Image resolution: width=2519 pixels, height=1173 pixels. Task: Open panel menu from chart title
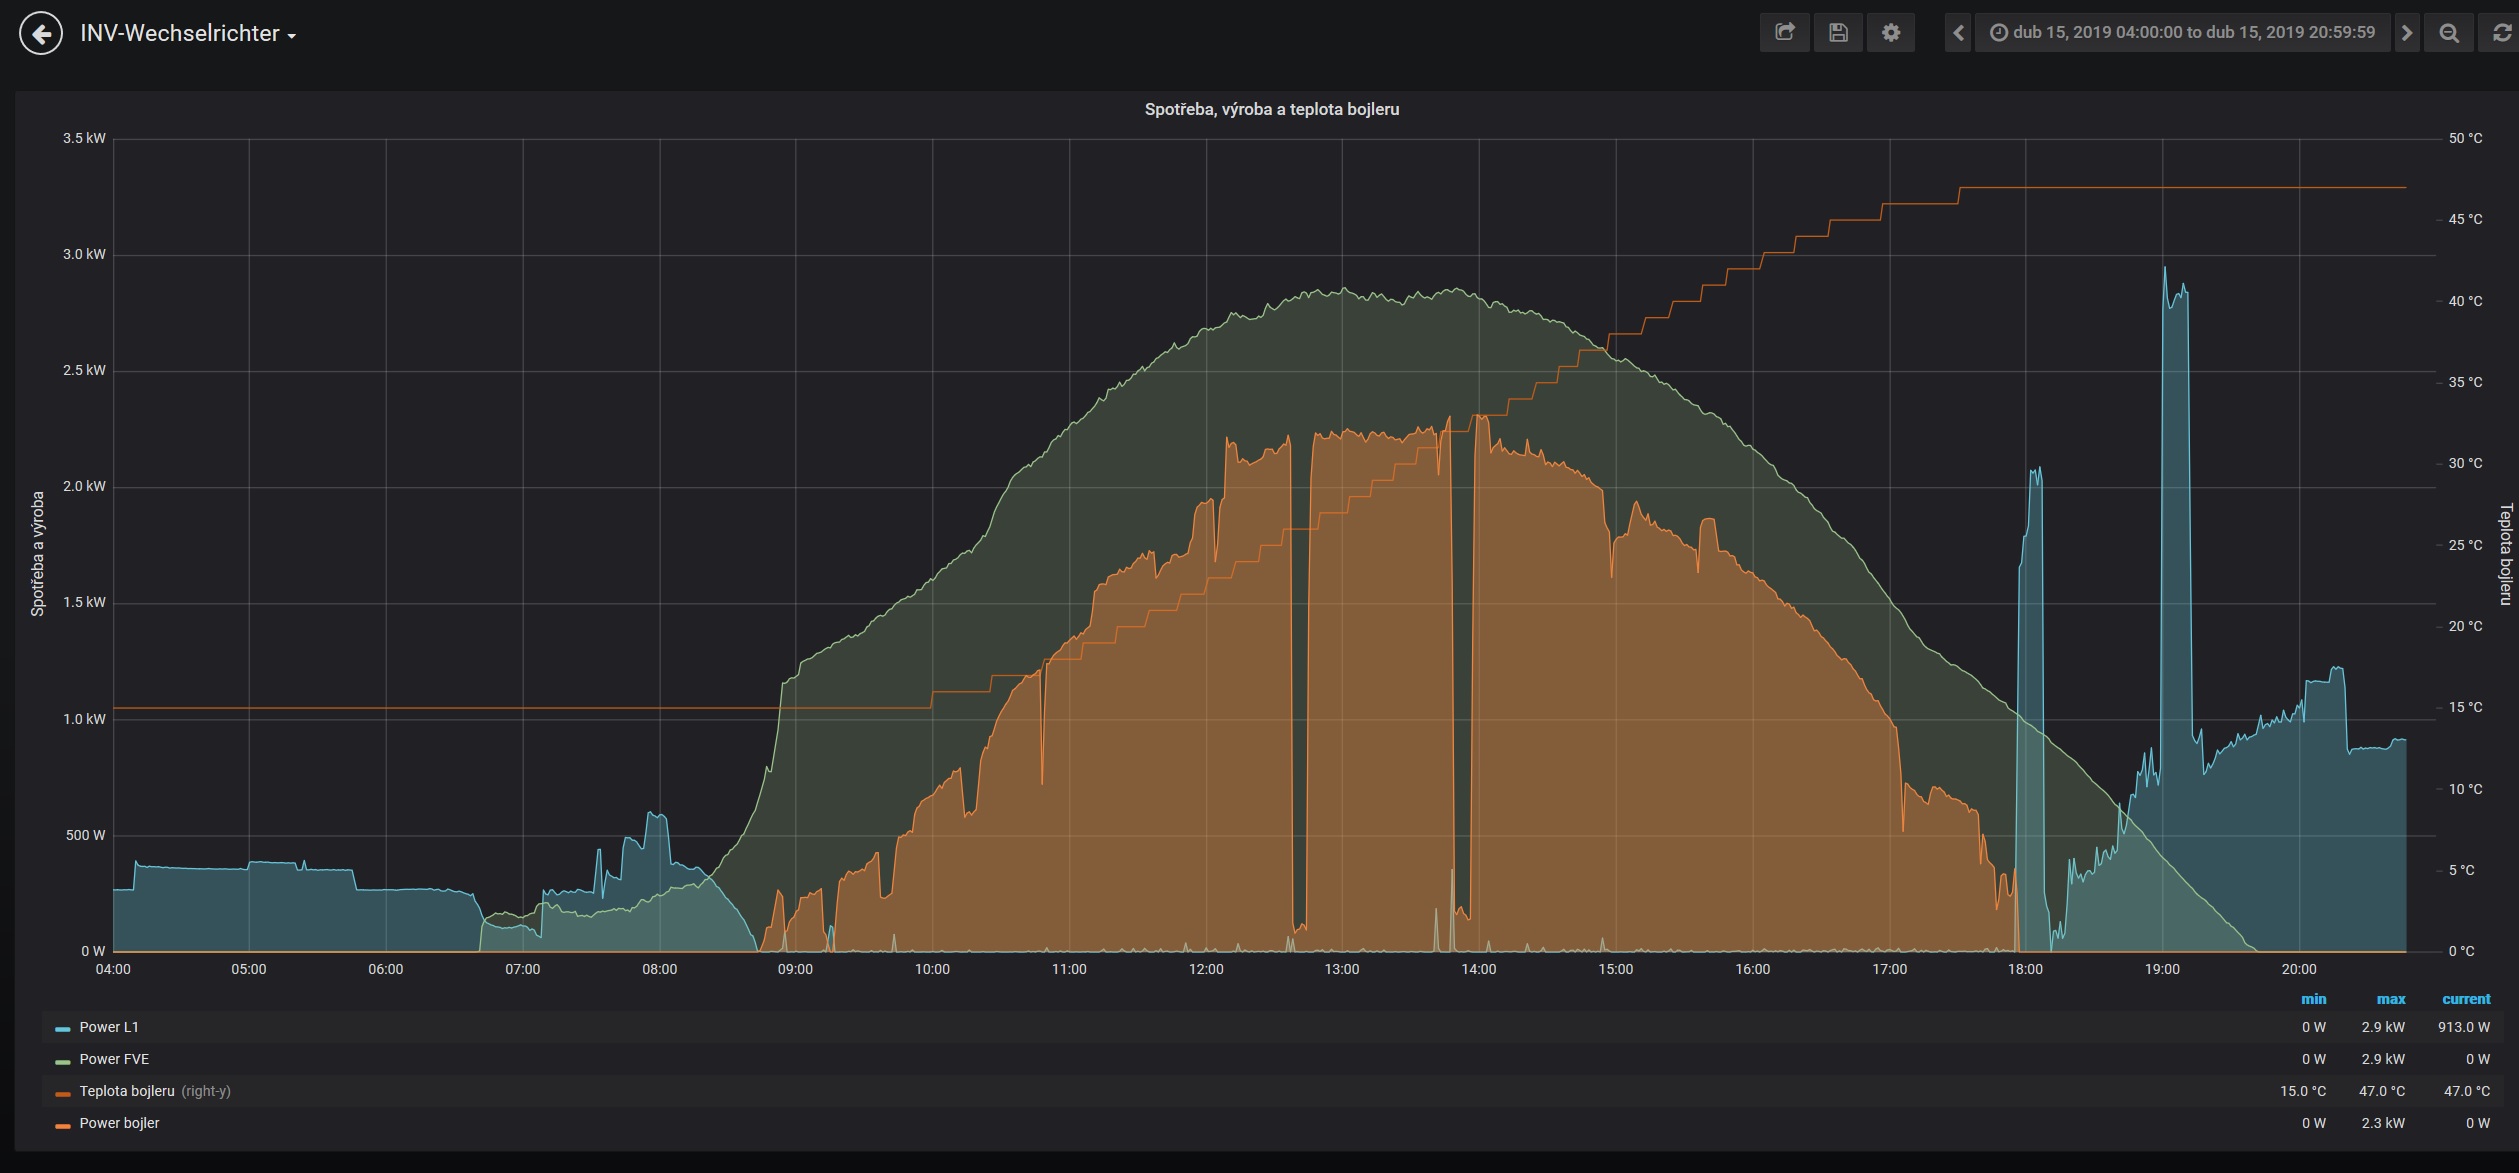1271,110
